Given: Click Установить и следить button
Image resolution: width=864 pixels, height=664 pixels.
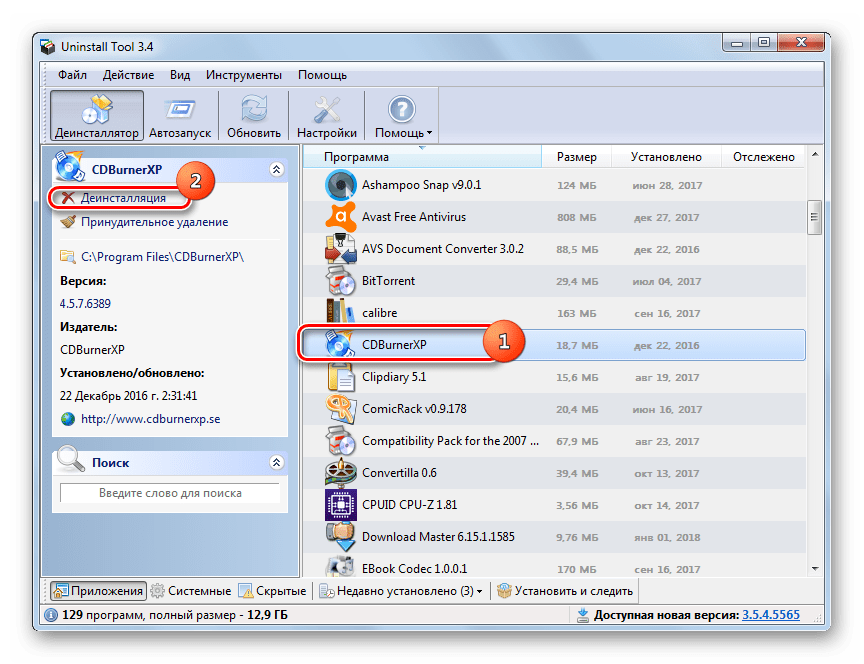Looking at the screenshot, I should [x=565, y=591].
